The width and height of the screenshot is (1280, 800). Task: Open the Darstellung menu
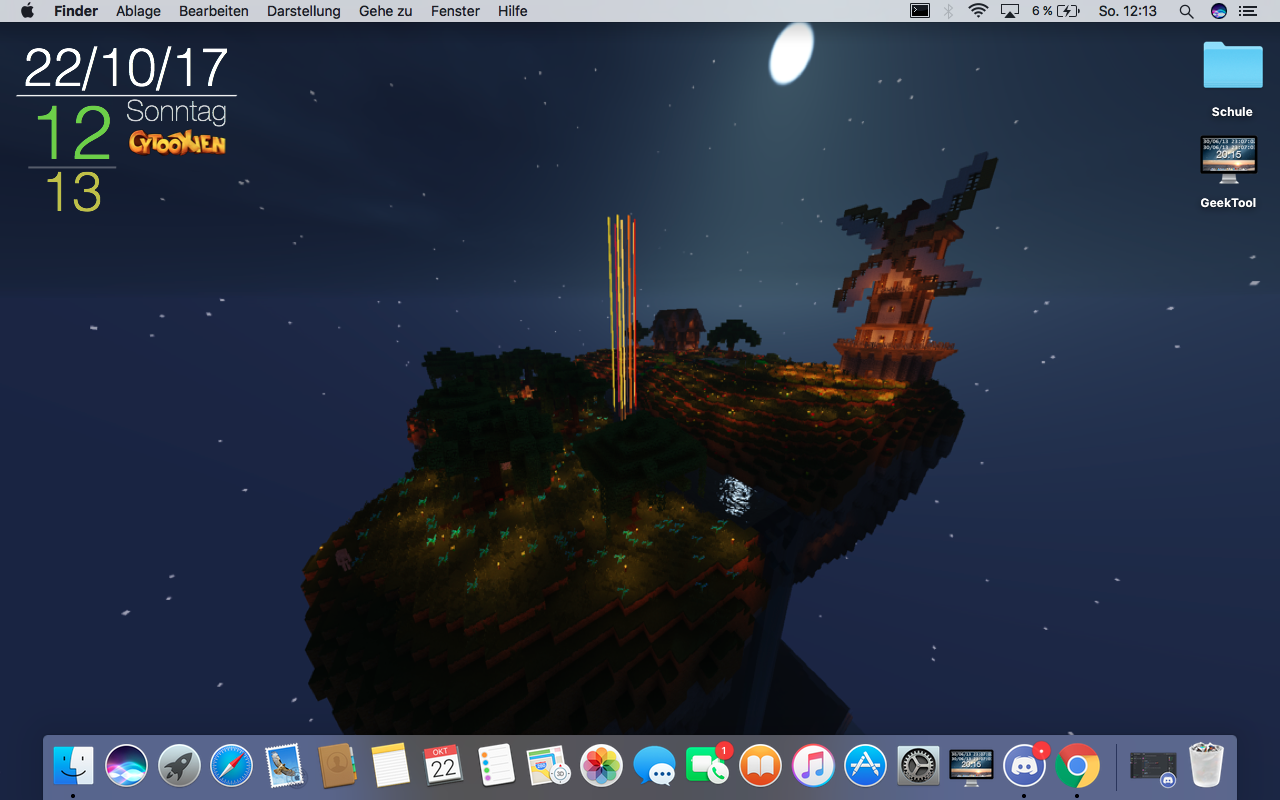click(x=304, y=11)
